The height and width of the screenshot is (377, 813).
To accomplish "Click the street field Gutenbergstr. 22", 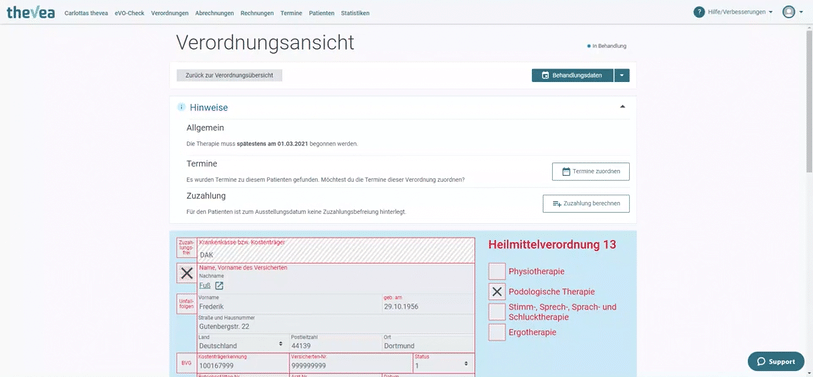I will point(335,324).
